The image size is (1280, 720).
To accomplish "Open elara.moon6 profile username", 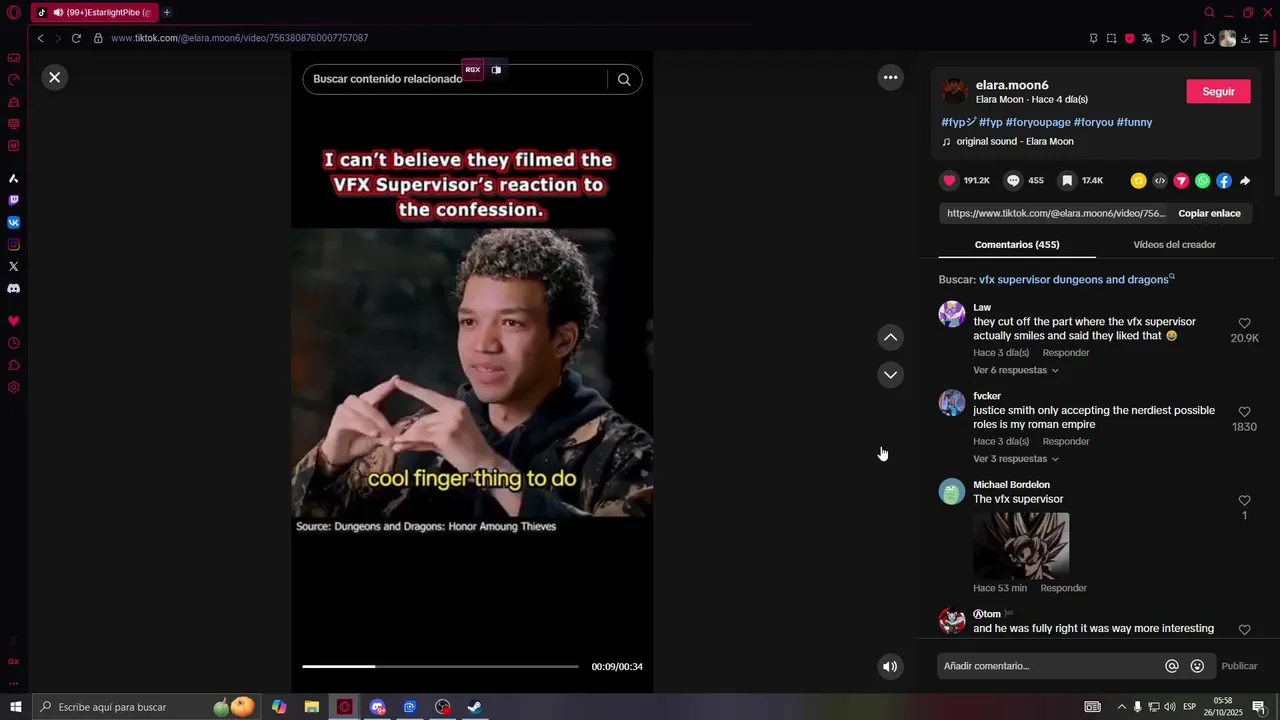I will pos(1012,85).
